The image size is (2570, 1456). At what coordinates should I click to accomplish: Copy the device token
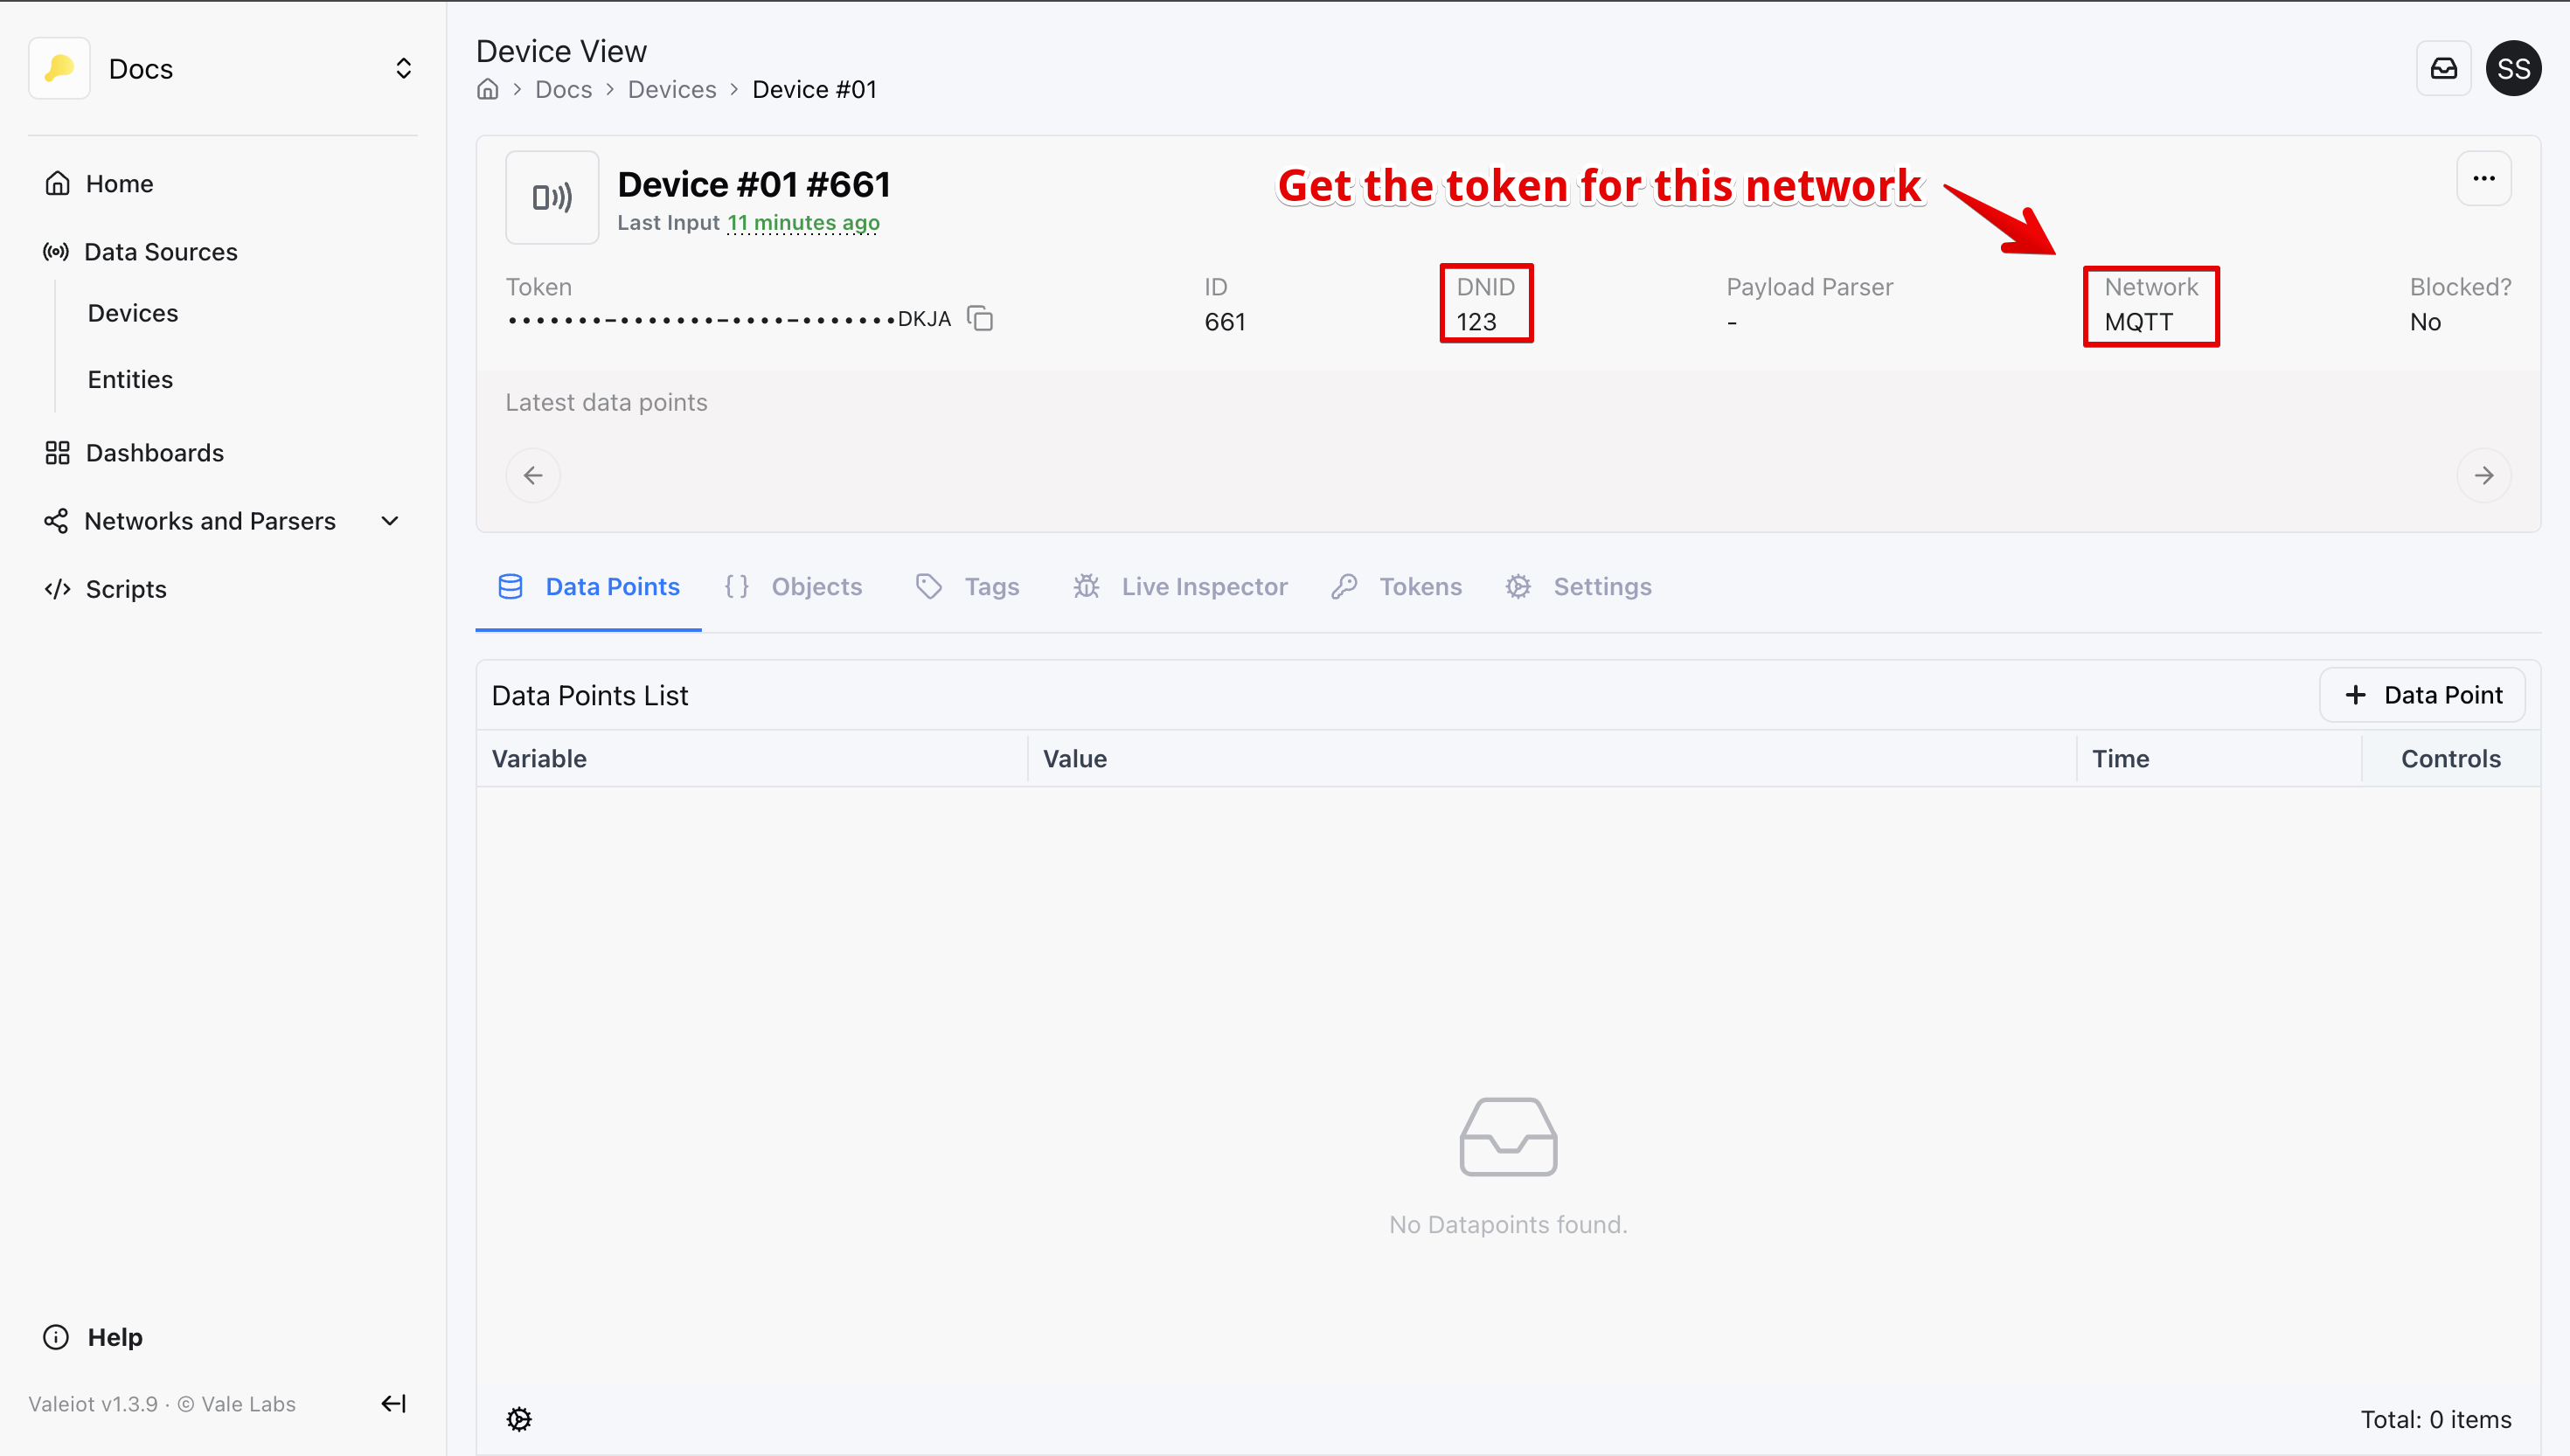pyautogui.click(x=980, y=317)
